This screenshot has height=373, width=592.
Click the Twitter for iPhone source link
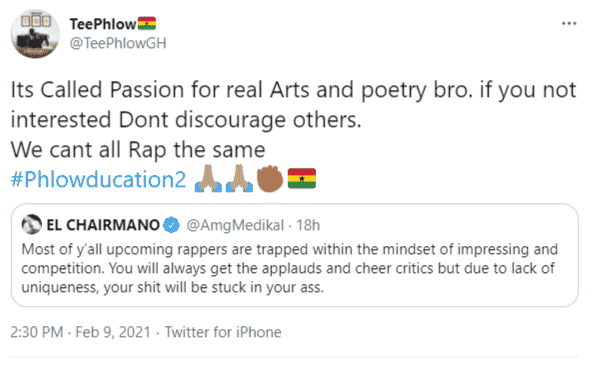pos(223,332)
